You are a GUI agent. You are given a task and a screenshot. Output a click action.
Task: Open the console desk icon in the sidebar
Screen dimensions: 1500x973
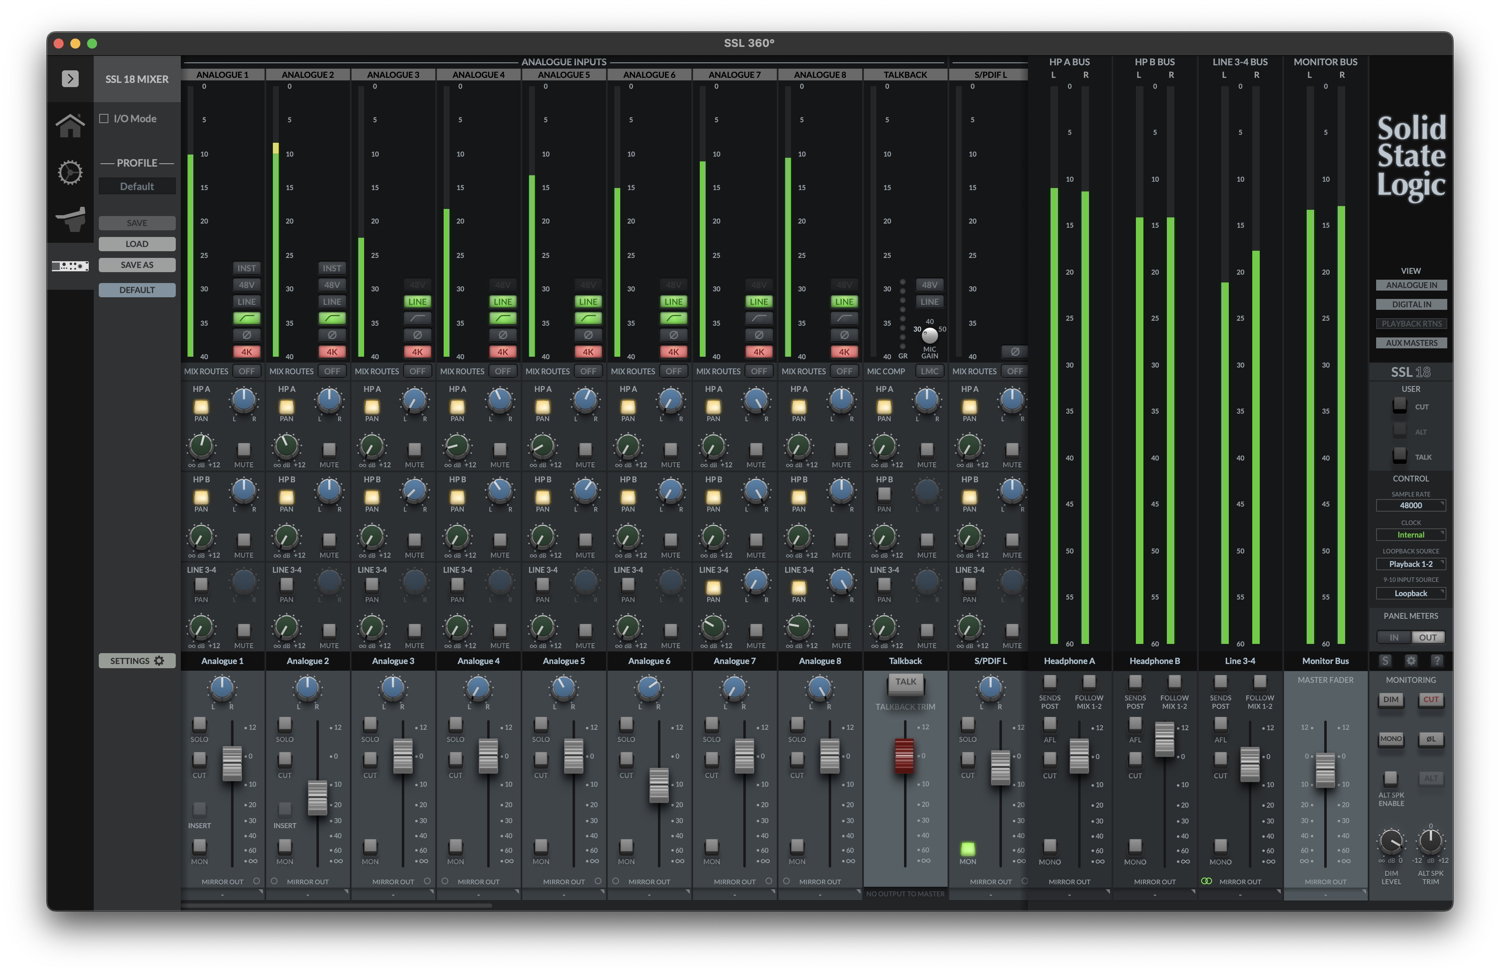[70, 218]
